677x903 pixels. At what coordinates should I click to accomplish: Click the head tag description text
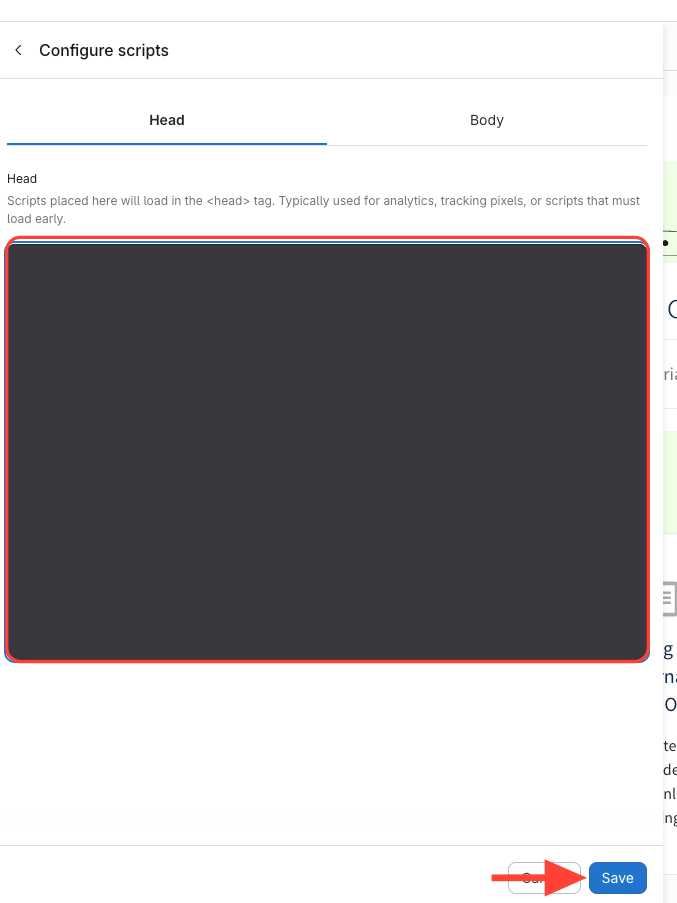coord(323,209)
